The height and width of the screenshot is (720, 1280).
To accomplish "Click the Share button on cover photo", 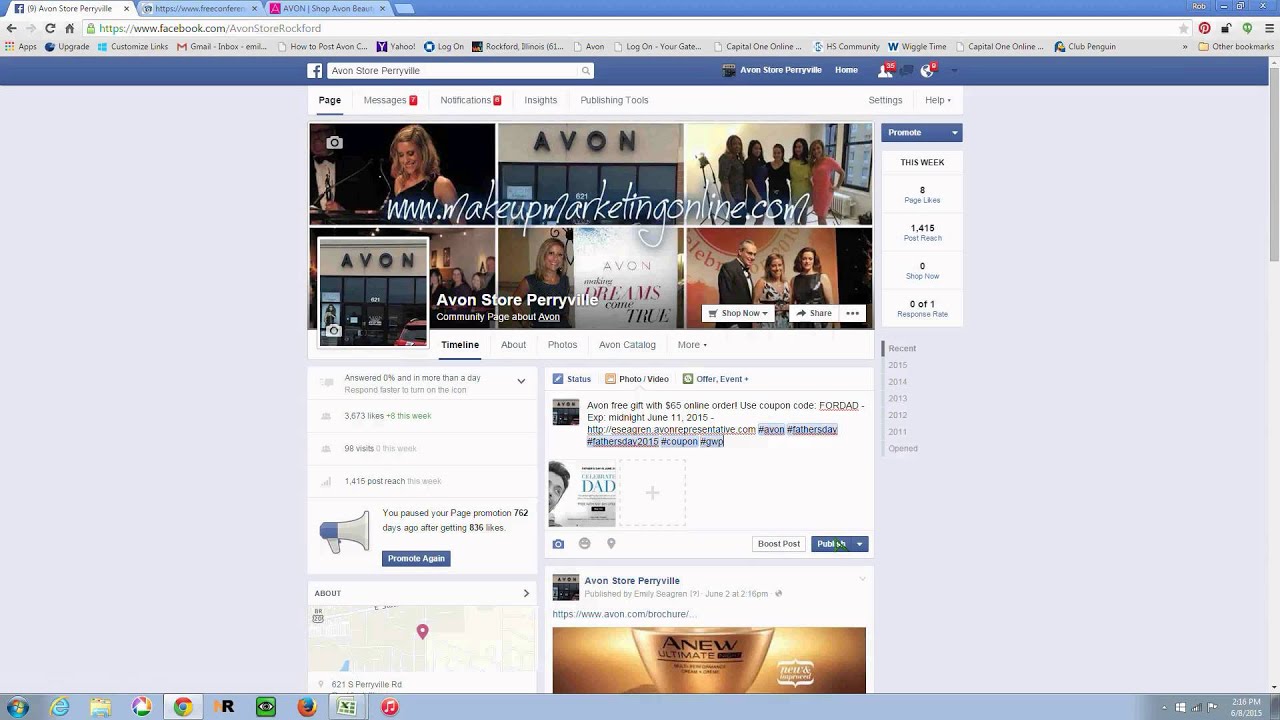I will pos(813,313).
